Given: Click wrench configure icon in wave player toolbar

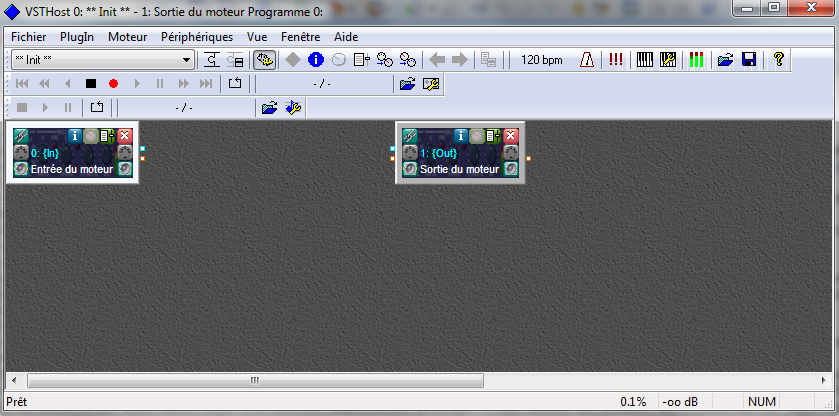Looking at the screenshot, I should tap(293, 108).
